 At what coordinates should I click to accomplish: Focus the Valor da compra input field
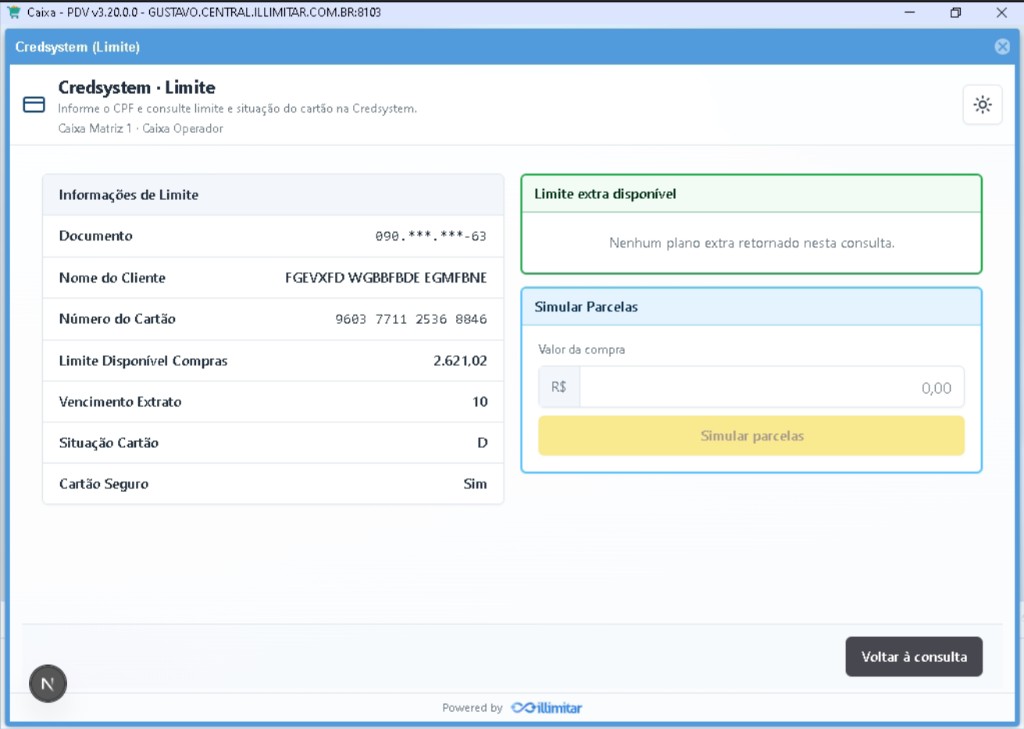(x=771, y=387)
